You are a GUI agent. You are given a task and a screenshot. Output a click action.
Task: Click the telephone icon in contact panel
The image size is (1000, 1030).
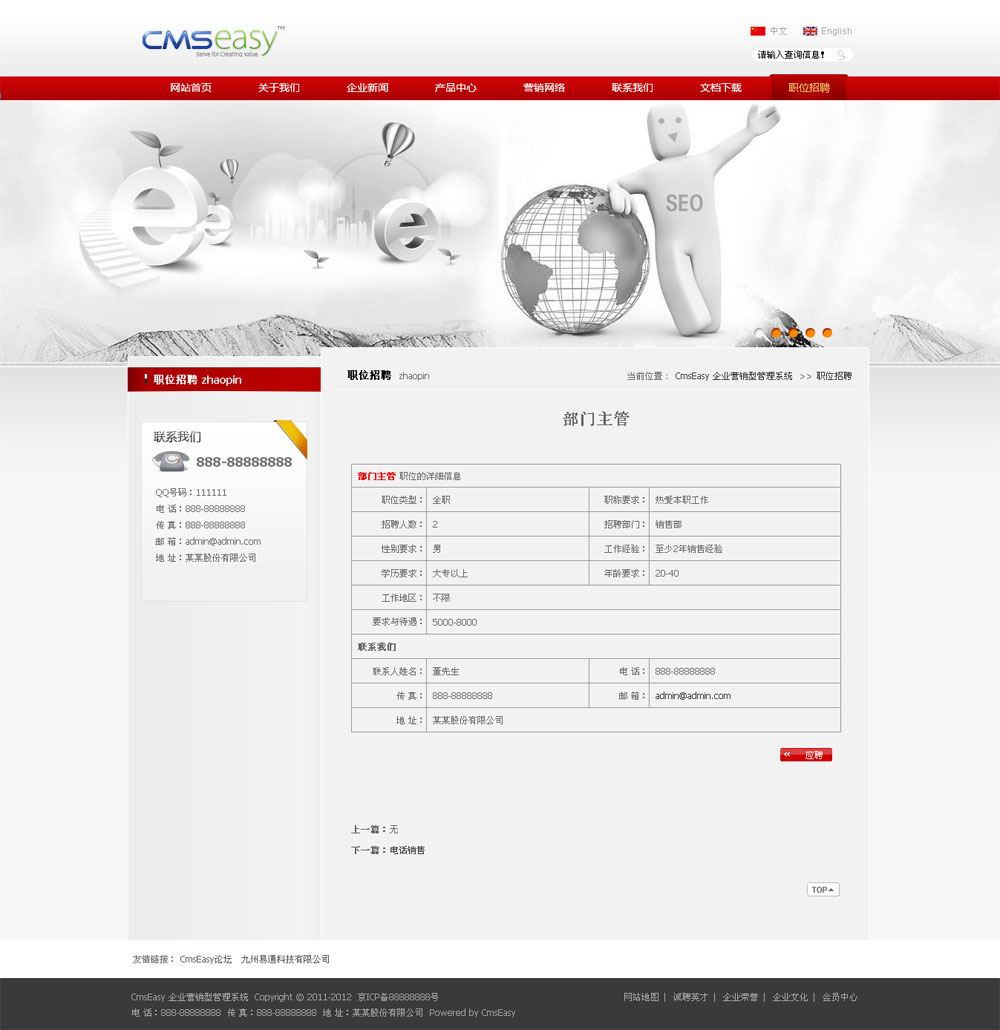click(x=171, y=461)
